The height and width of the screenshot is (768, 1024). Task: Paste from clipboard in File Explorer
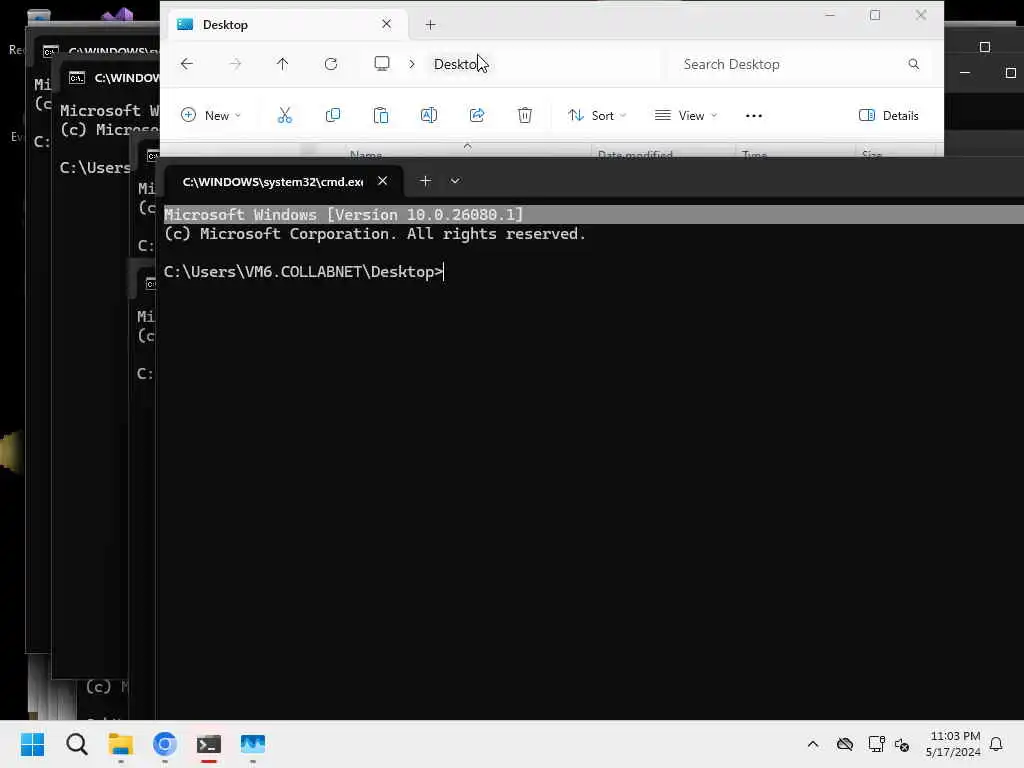click(381, 116)
